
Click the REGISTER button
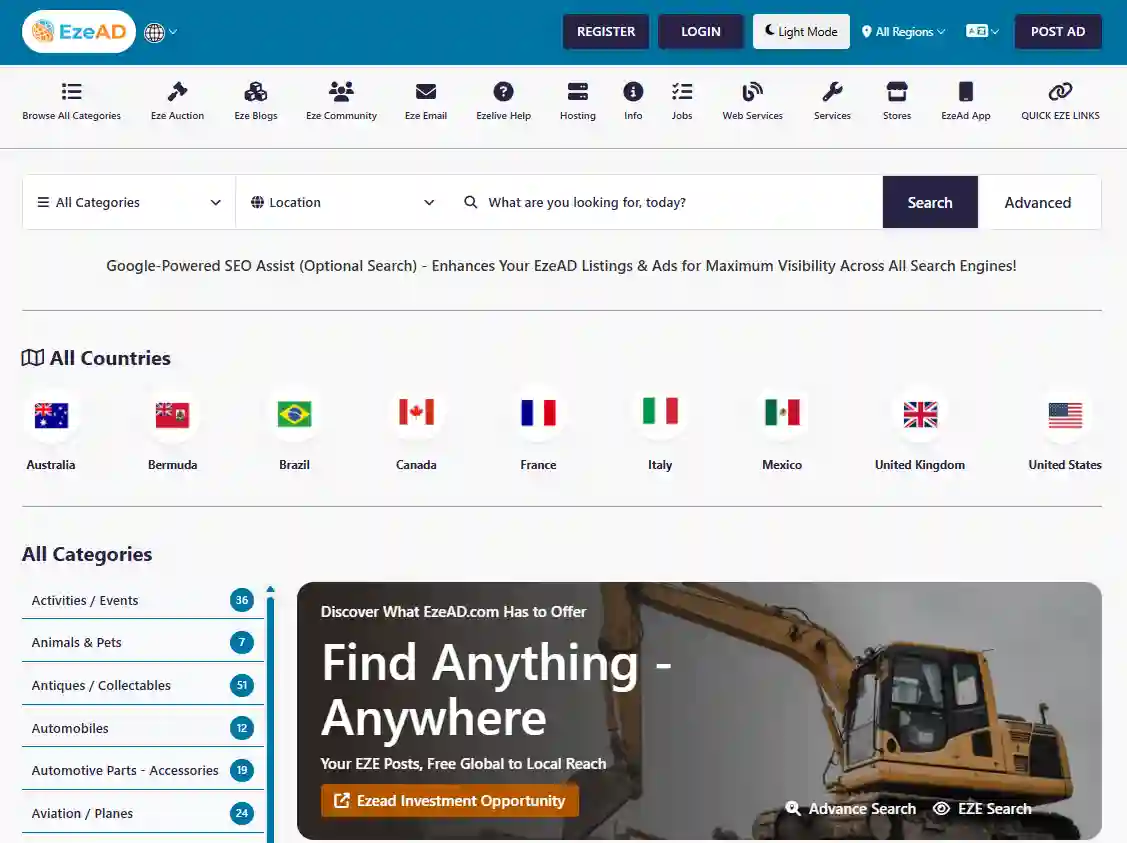click(x=606, y=32)
